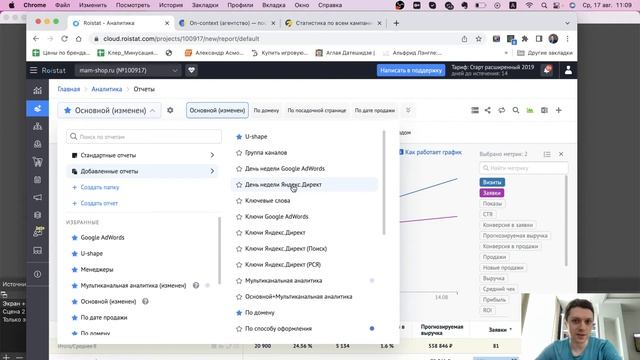The height and width of the screenshot is (360, 640).
Task: Open Мультиканальная аналитика report in list
Action: [x=283, y=281]
